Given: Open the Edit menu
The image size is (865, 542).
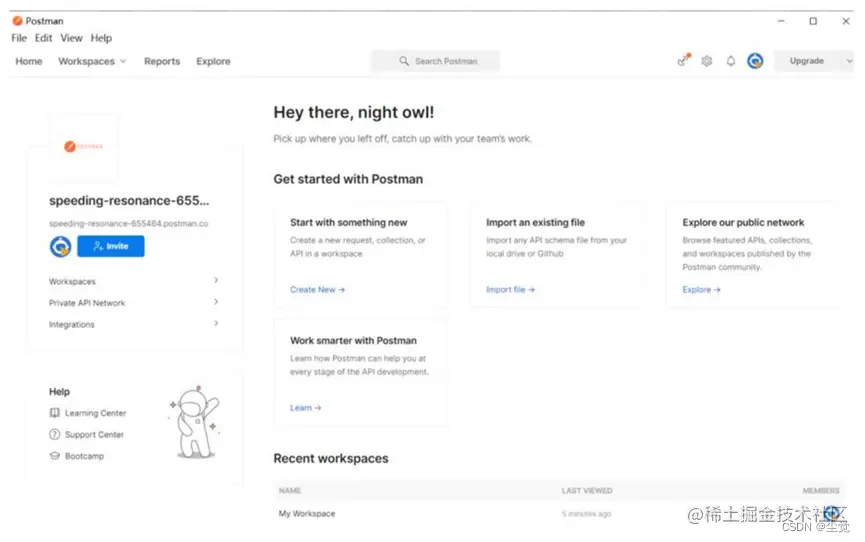Looking at the screenshot, I should [43, 38].
